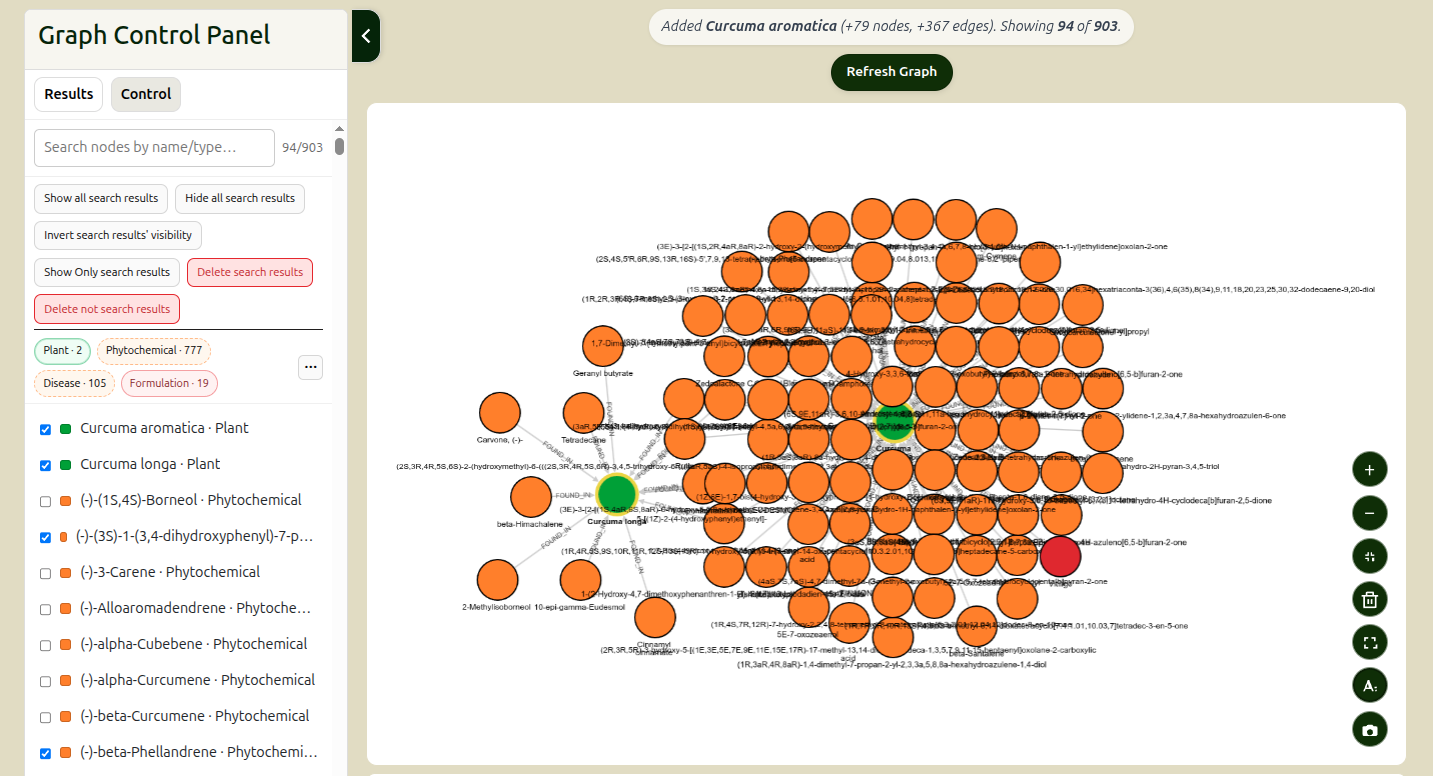This screenshot has width=1433, height=776.
Task: Enter fullscreen mode for the graph
Action: [x=1369, y=642]
